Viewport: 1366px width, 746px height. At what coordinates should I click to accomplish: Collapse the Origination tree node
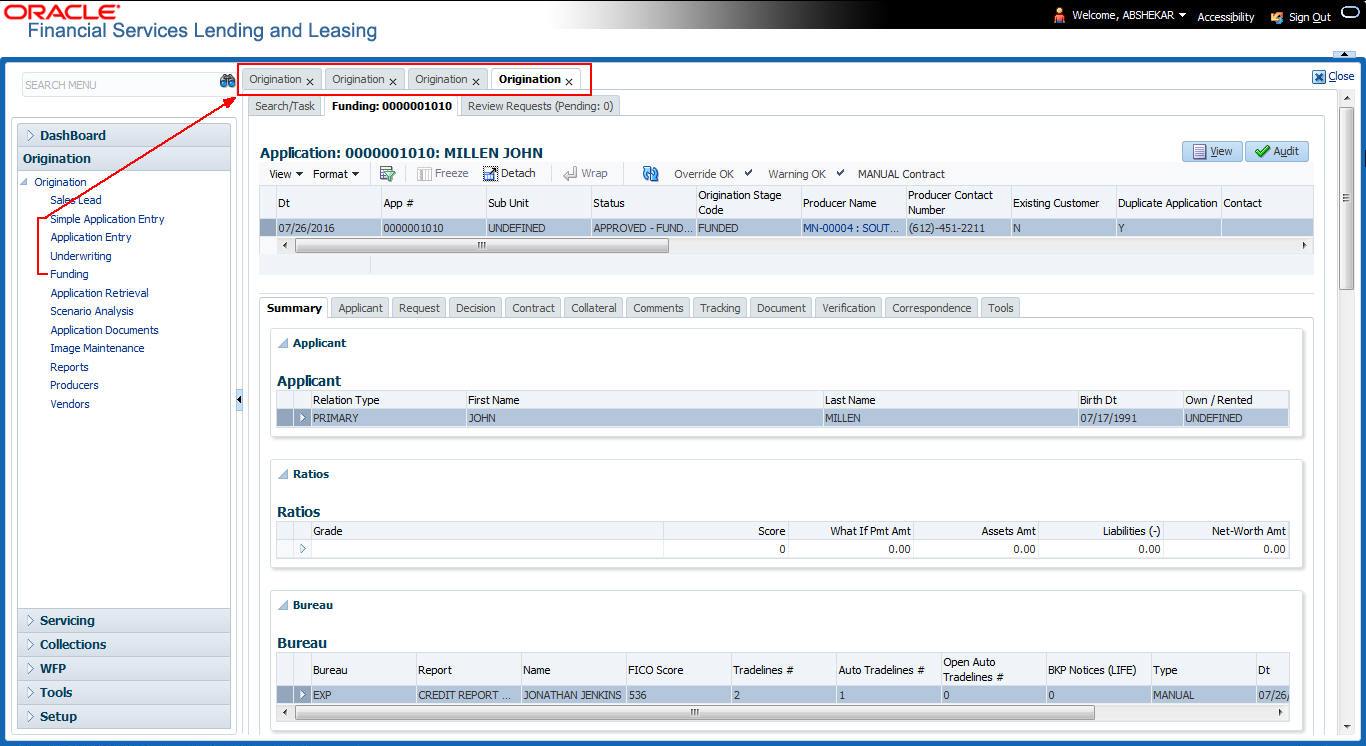(x=25, y=182)
